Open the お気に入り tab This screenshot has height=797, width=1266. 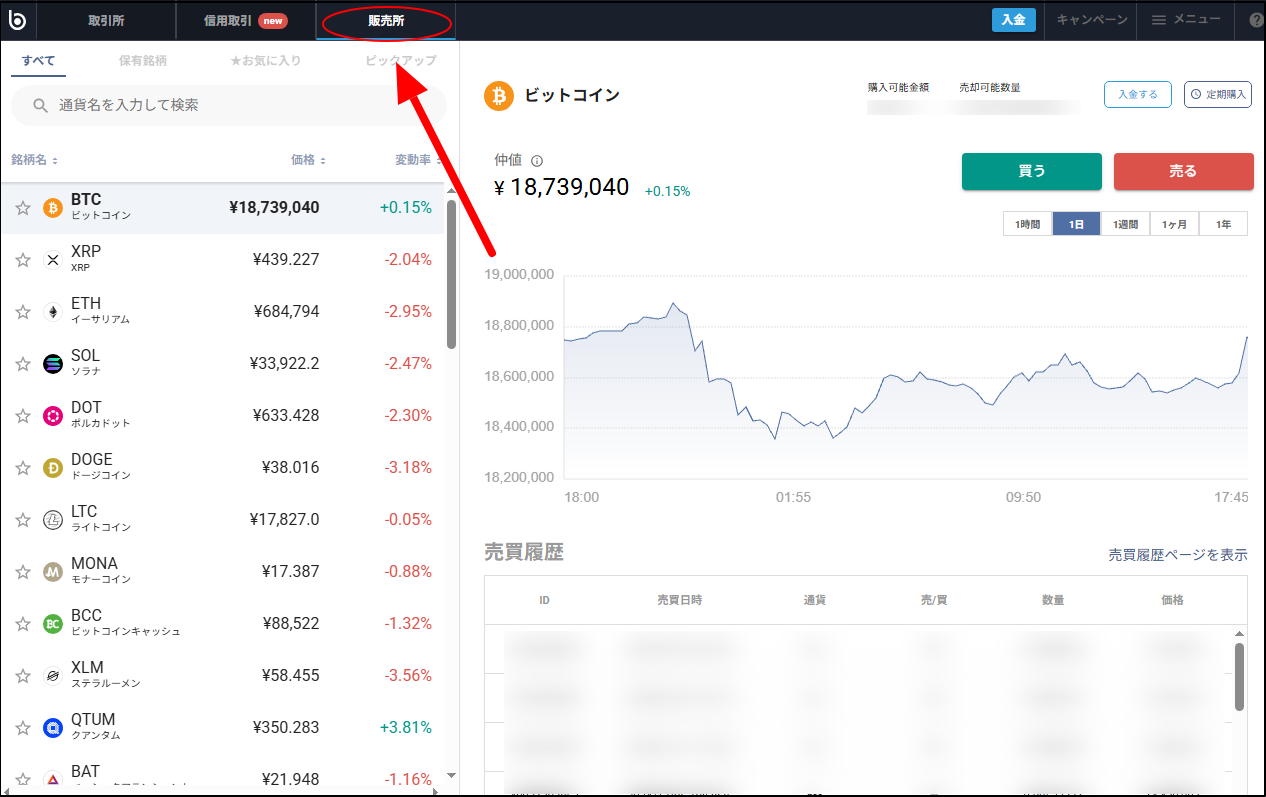[263, 61]
